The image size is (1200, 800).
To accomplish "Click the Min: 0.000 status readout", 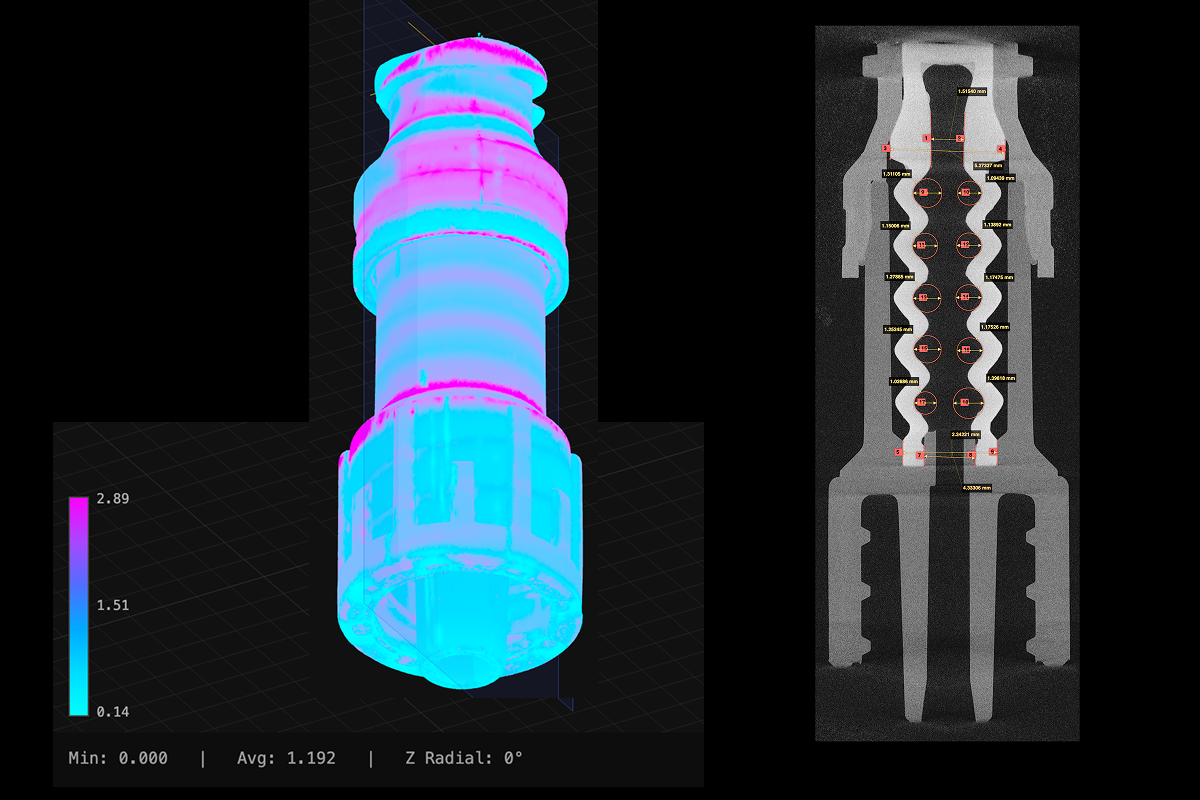I will (x=118, y=758).
